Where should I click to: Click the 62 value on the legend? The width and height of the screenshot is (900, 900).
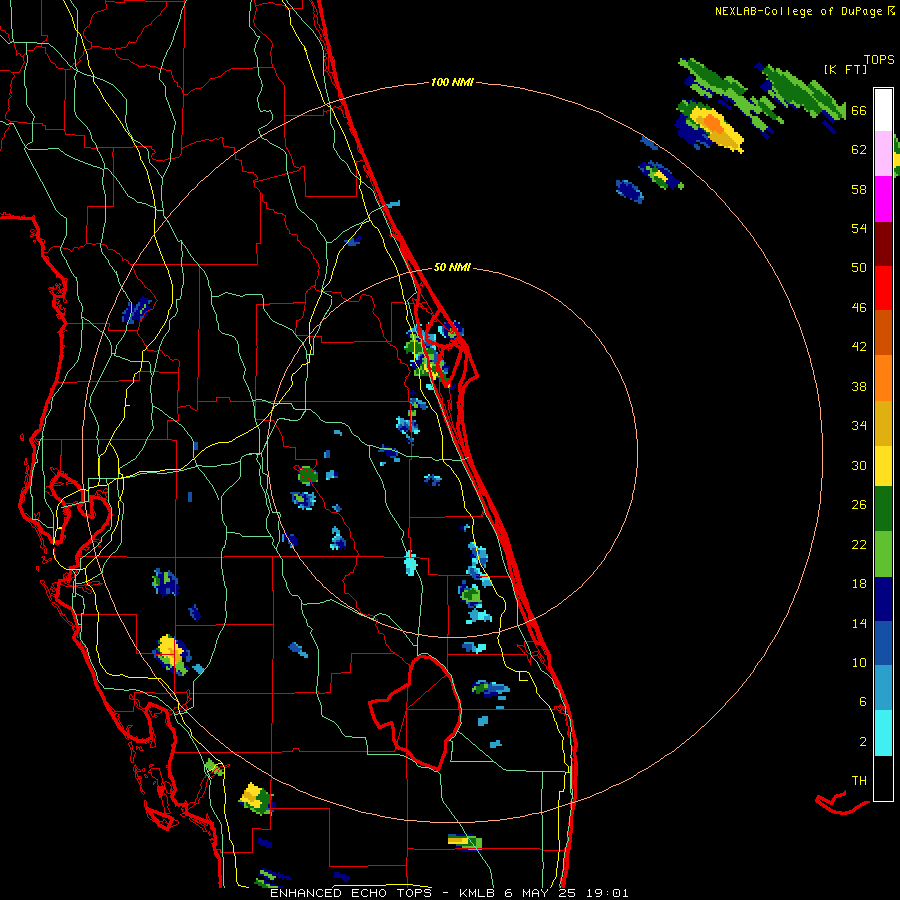(x=859, y=150)
